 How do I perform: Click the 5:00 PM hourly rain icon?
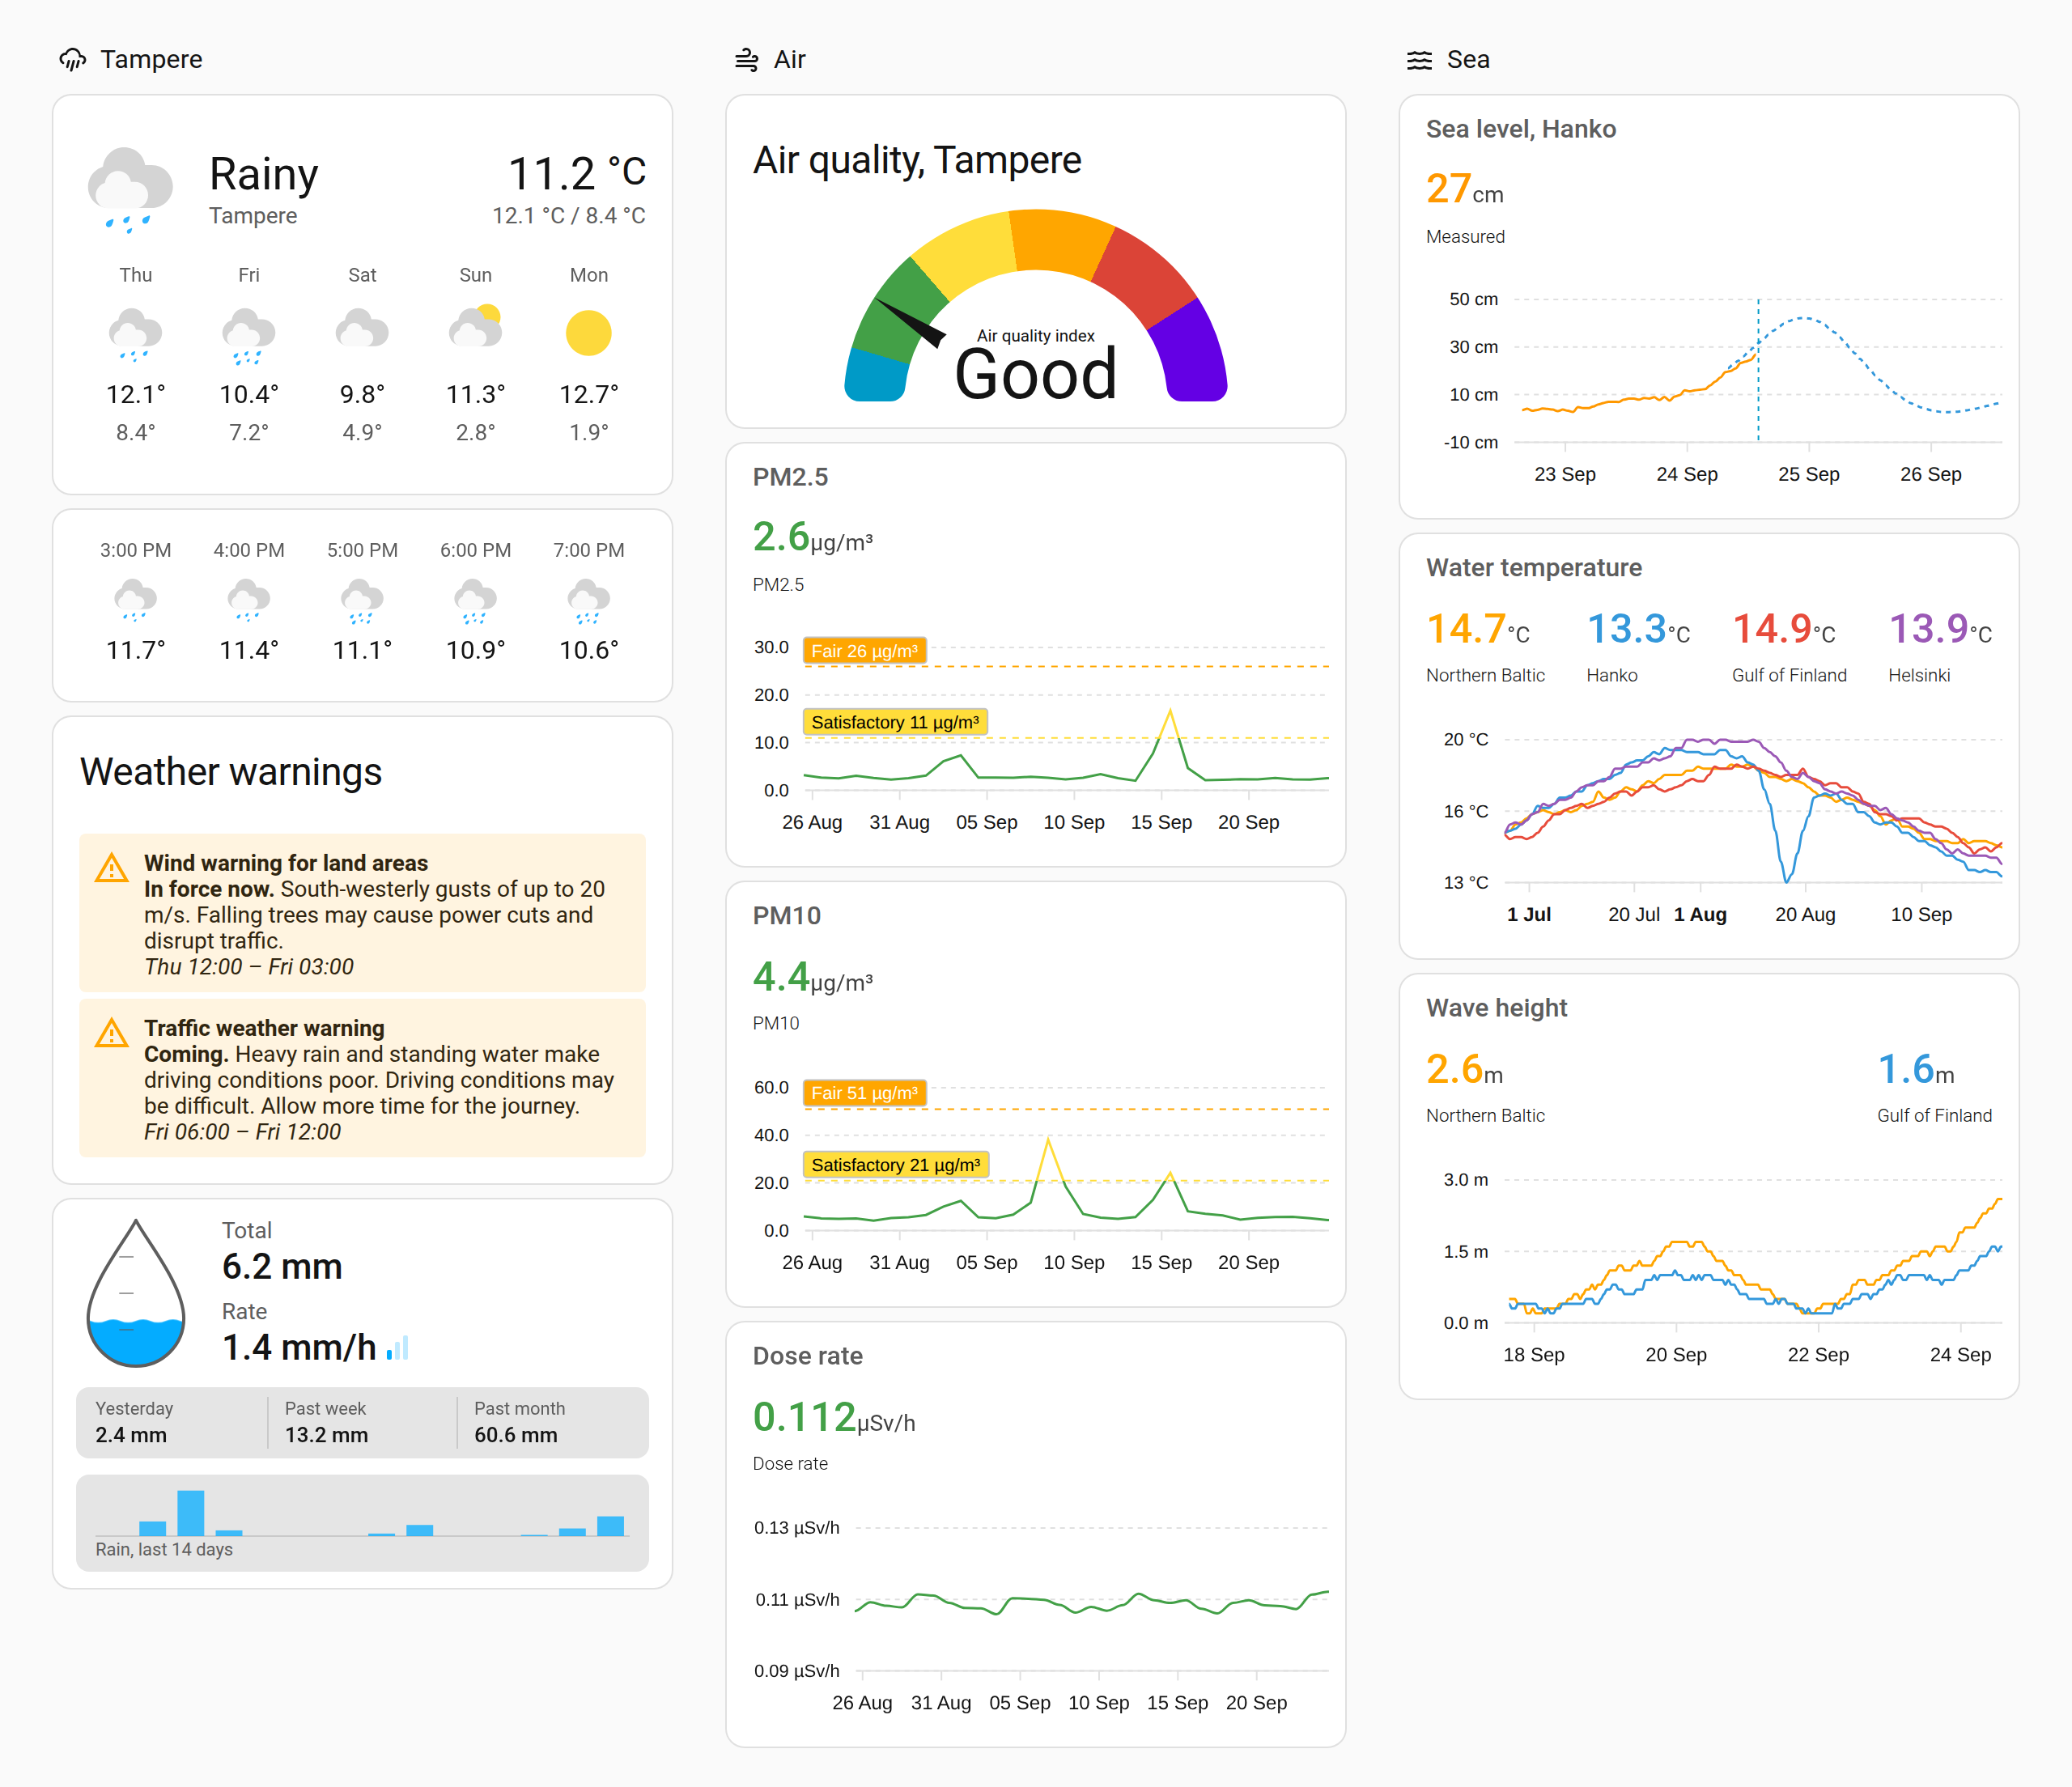coord(362,600)
